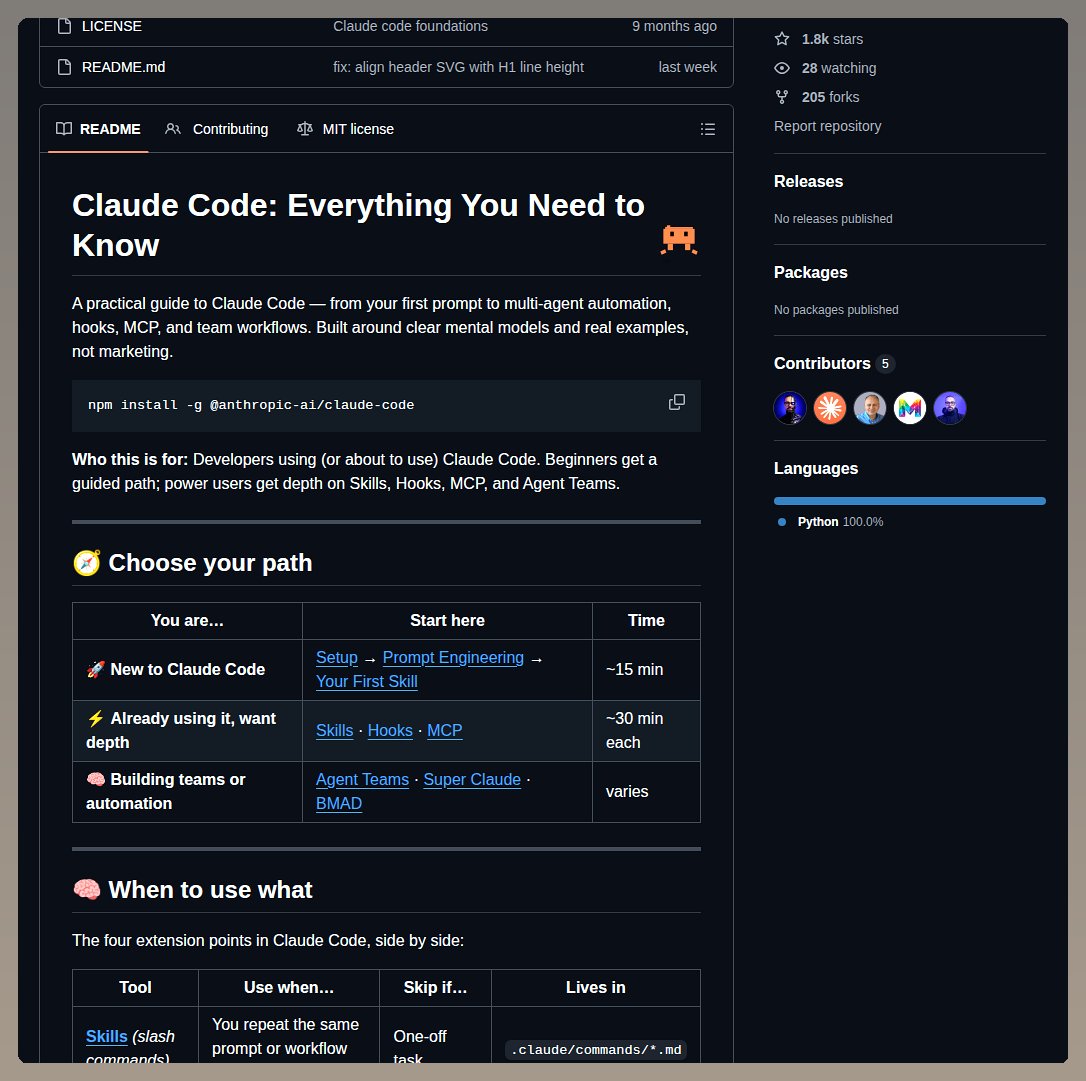
Task: Open the LICENSE file
Action: (x=112, y=26)
